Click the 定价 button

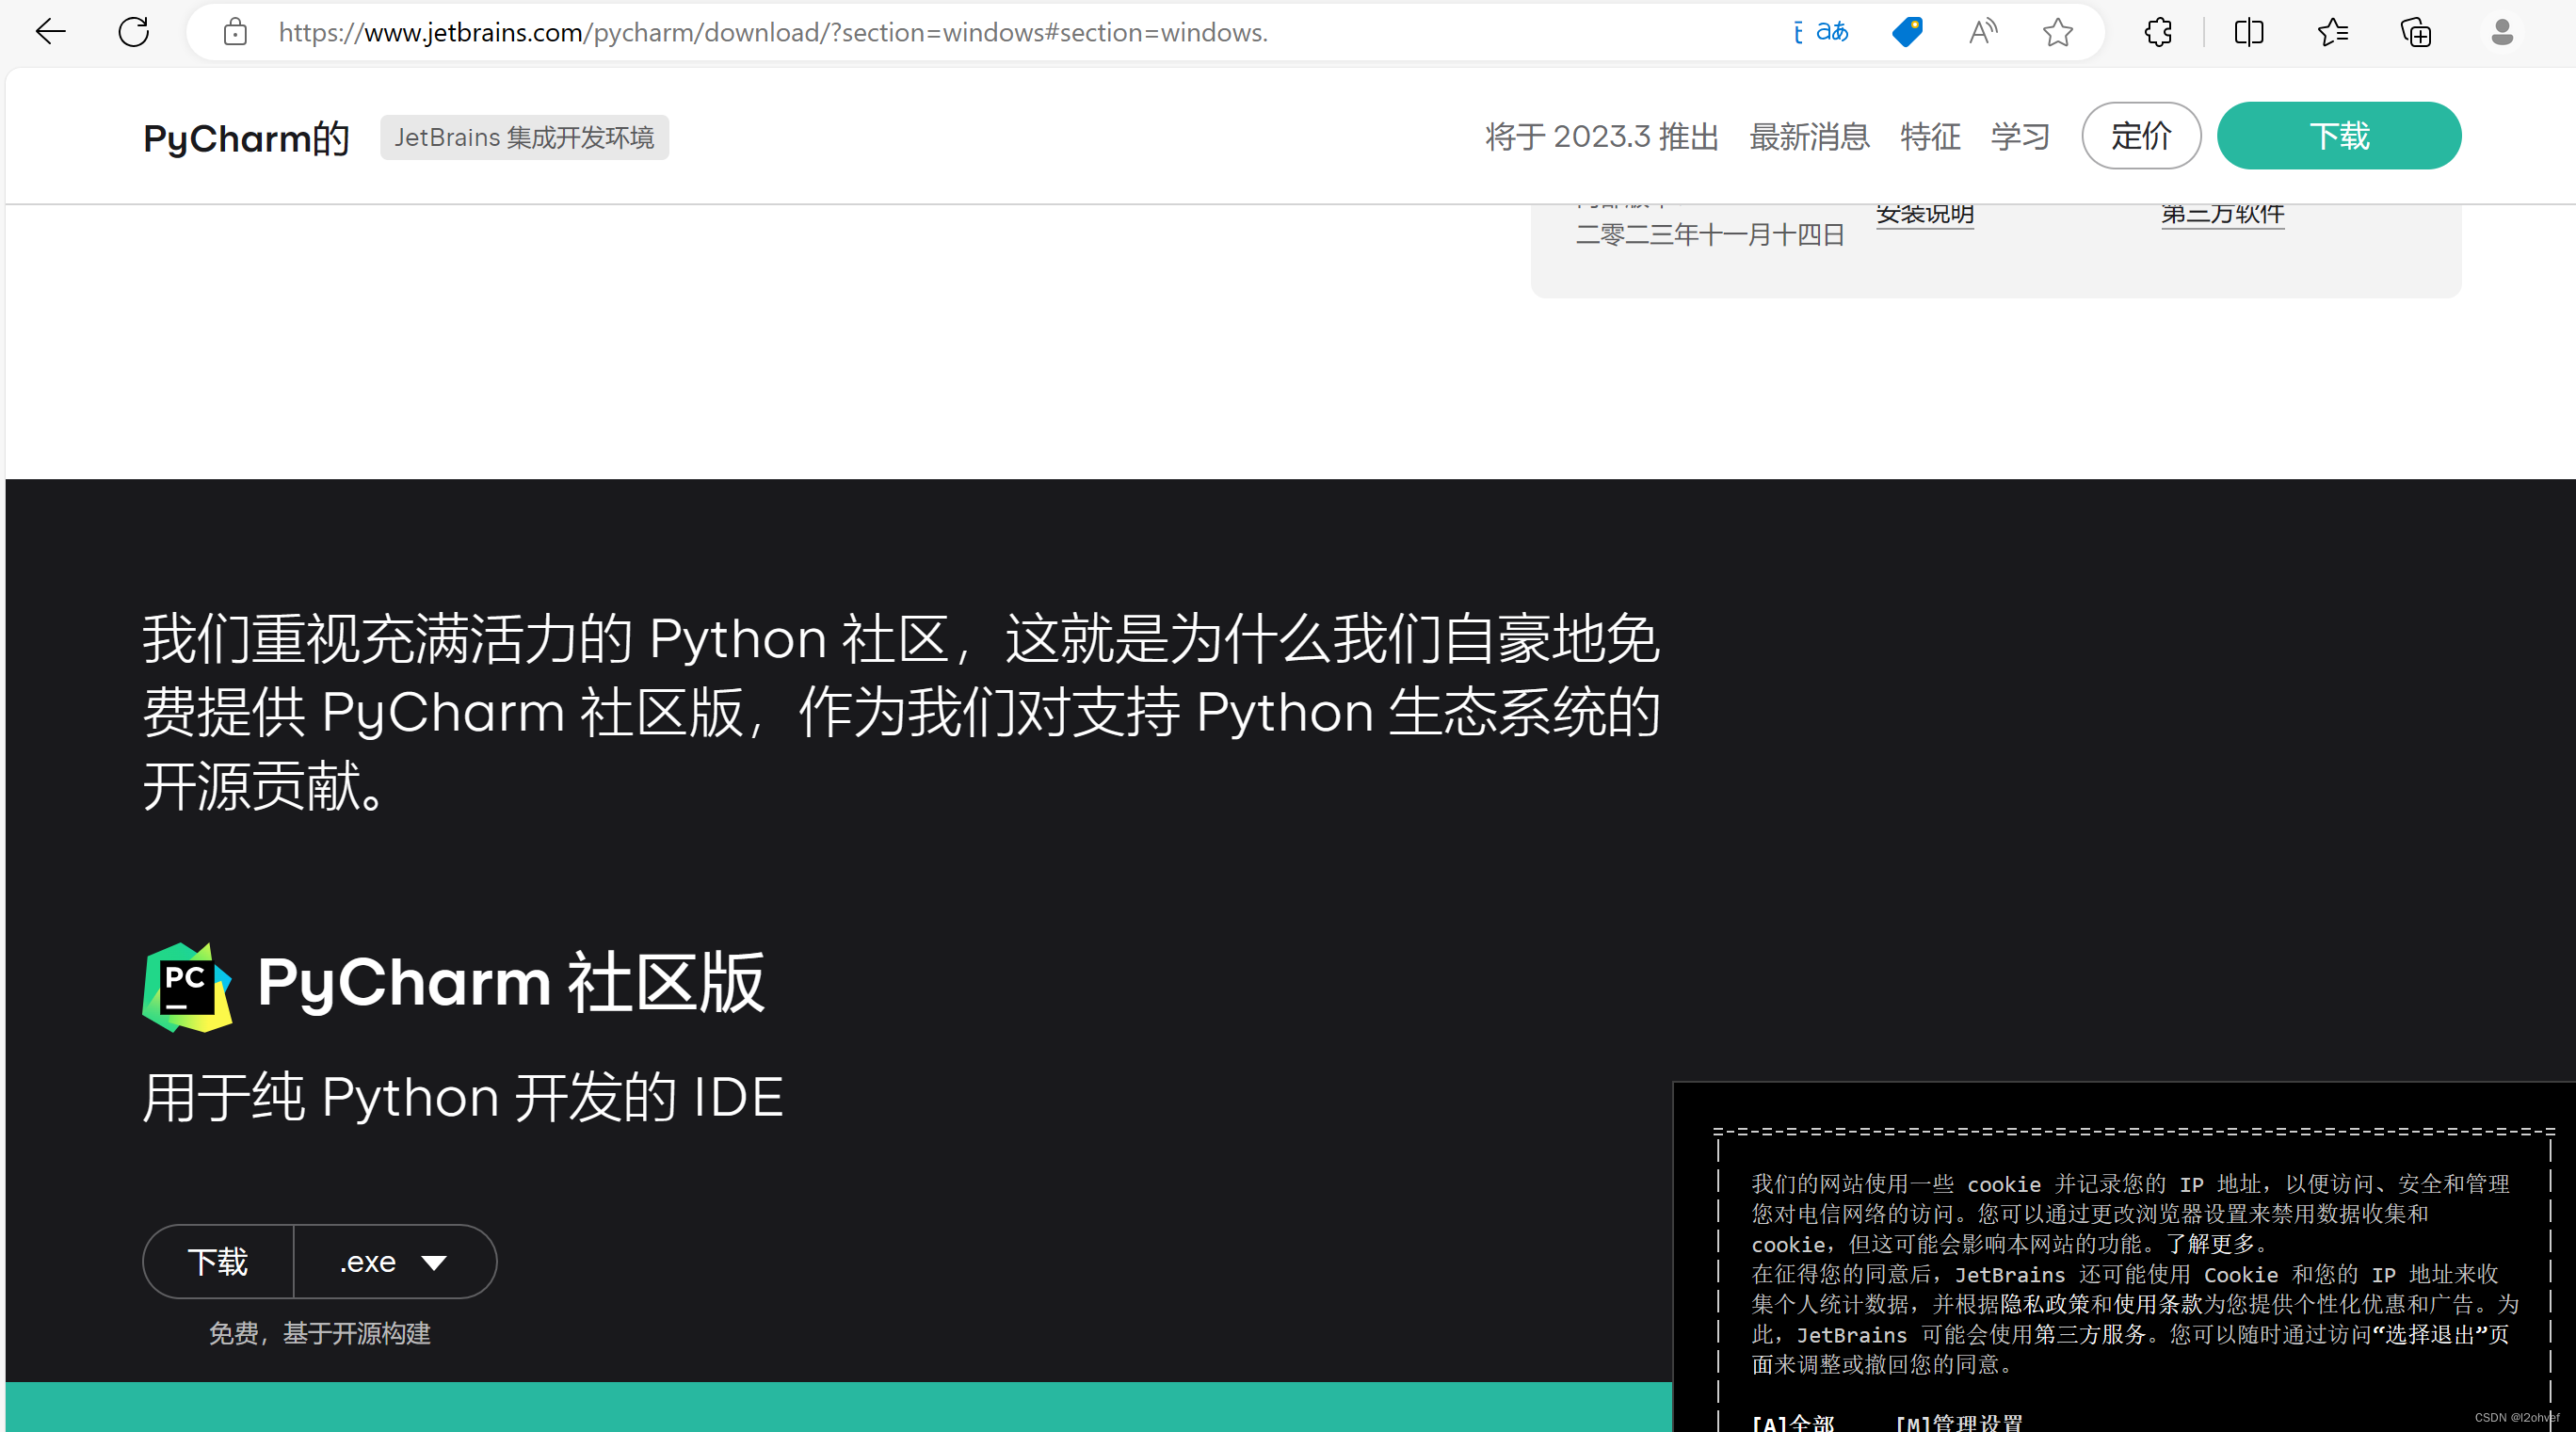(2141, 135)
